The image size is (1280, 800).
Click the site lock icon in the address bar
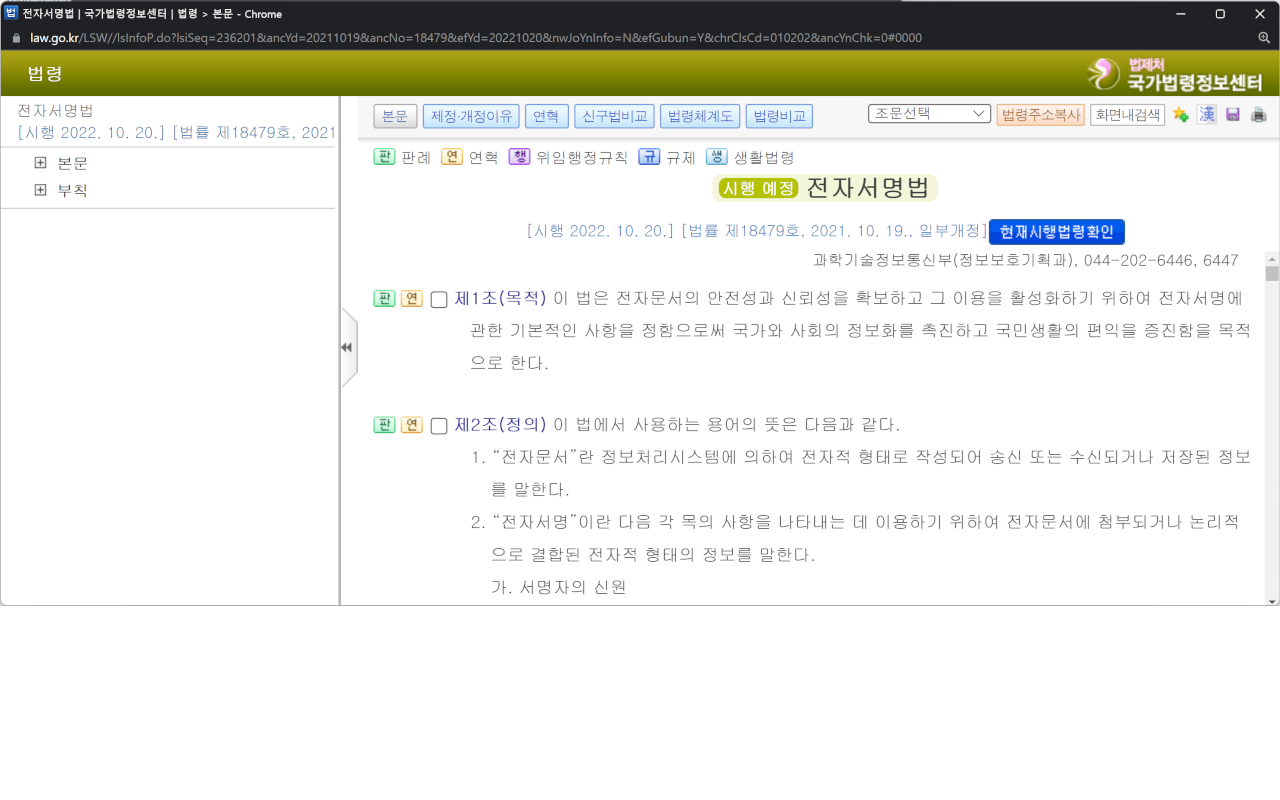pyautogui.click(x=15, y=38)
